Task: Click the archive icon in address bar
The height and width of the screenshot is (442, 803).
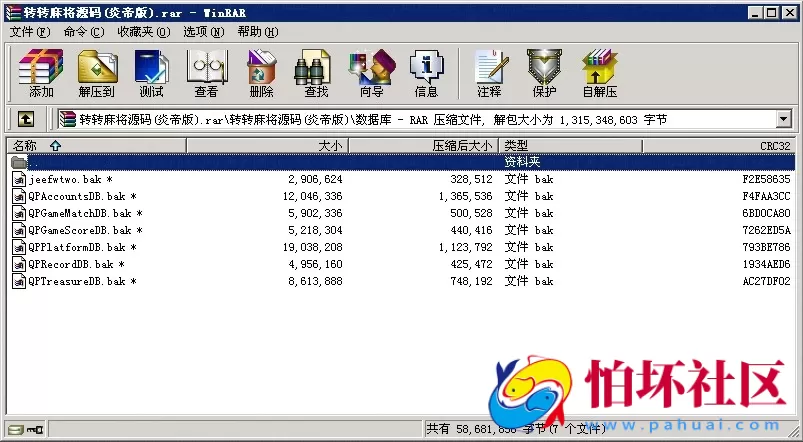Action: (67, 119)
